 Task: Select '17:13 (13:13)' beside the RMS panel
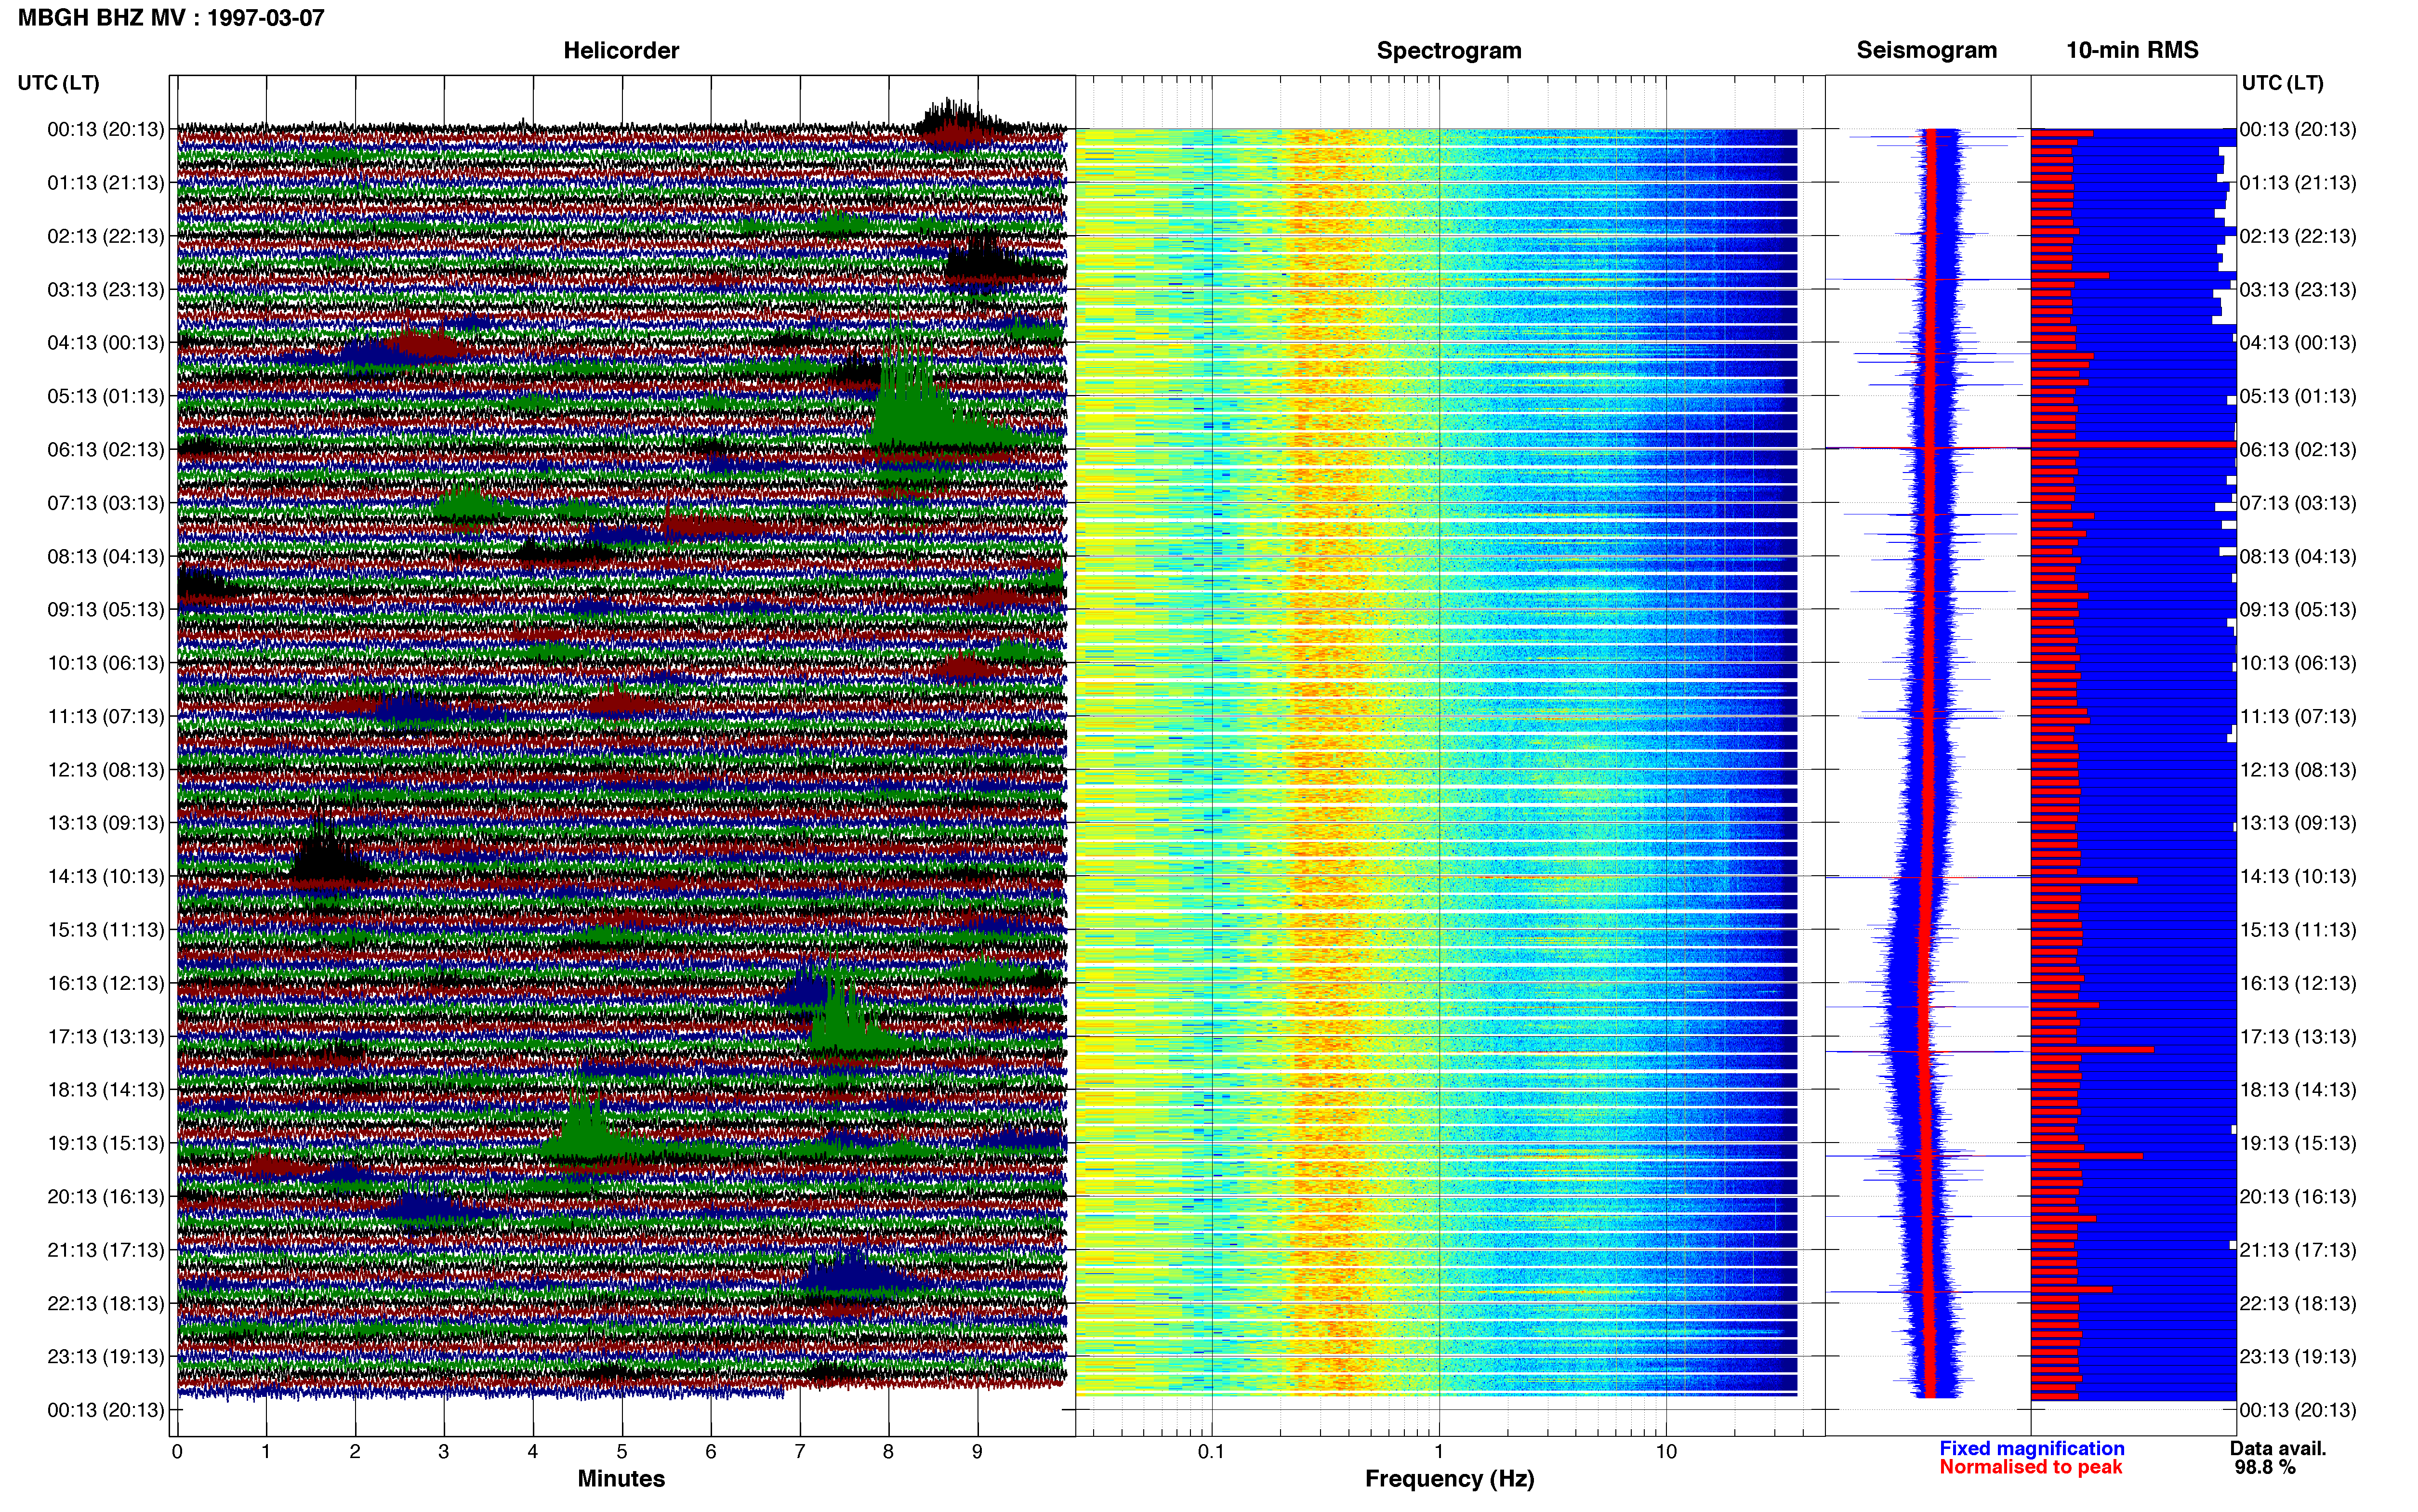point(2298,1037)
